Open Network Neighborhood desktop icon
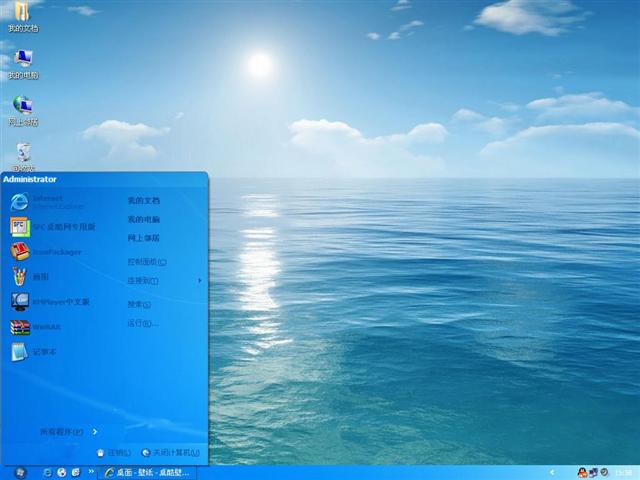Image resolution: width=640 pixels, height=480 pixels. (23, 111)
